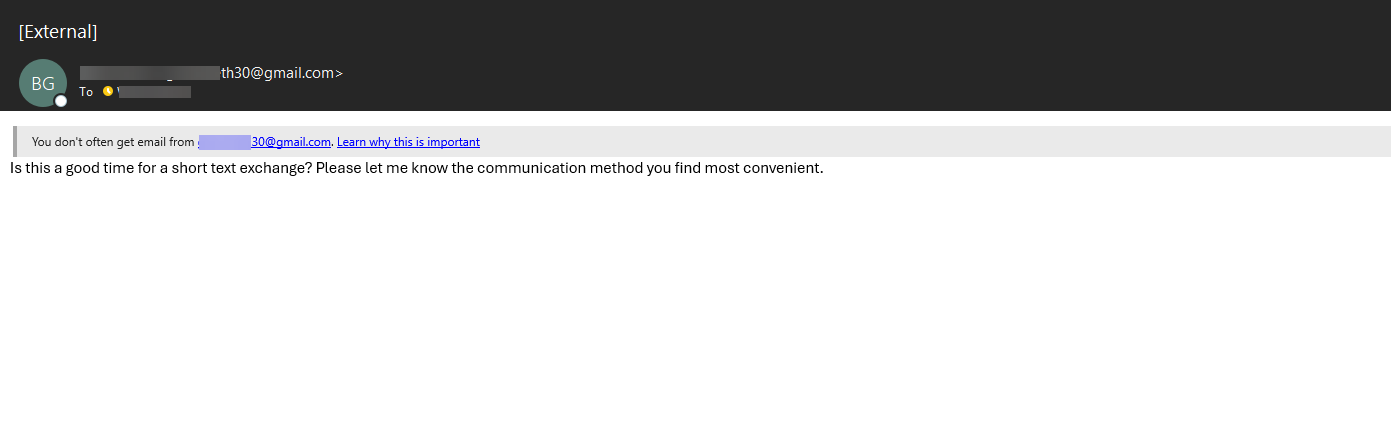Click the "To" recipients label
The image size is (1391, 441).
86,92
